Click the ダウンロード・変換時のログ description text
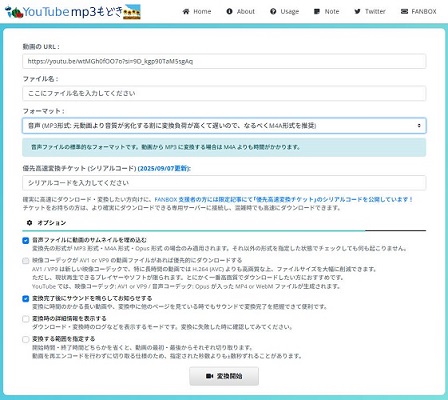Viewport: 448px width, 400px height. tap(162, 327)
